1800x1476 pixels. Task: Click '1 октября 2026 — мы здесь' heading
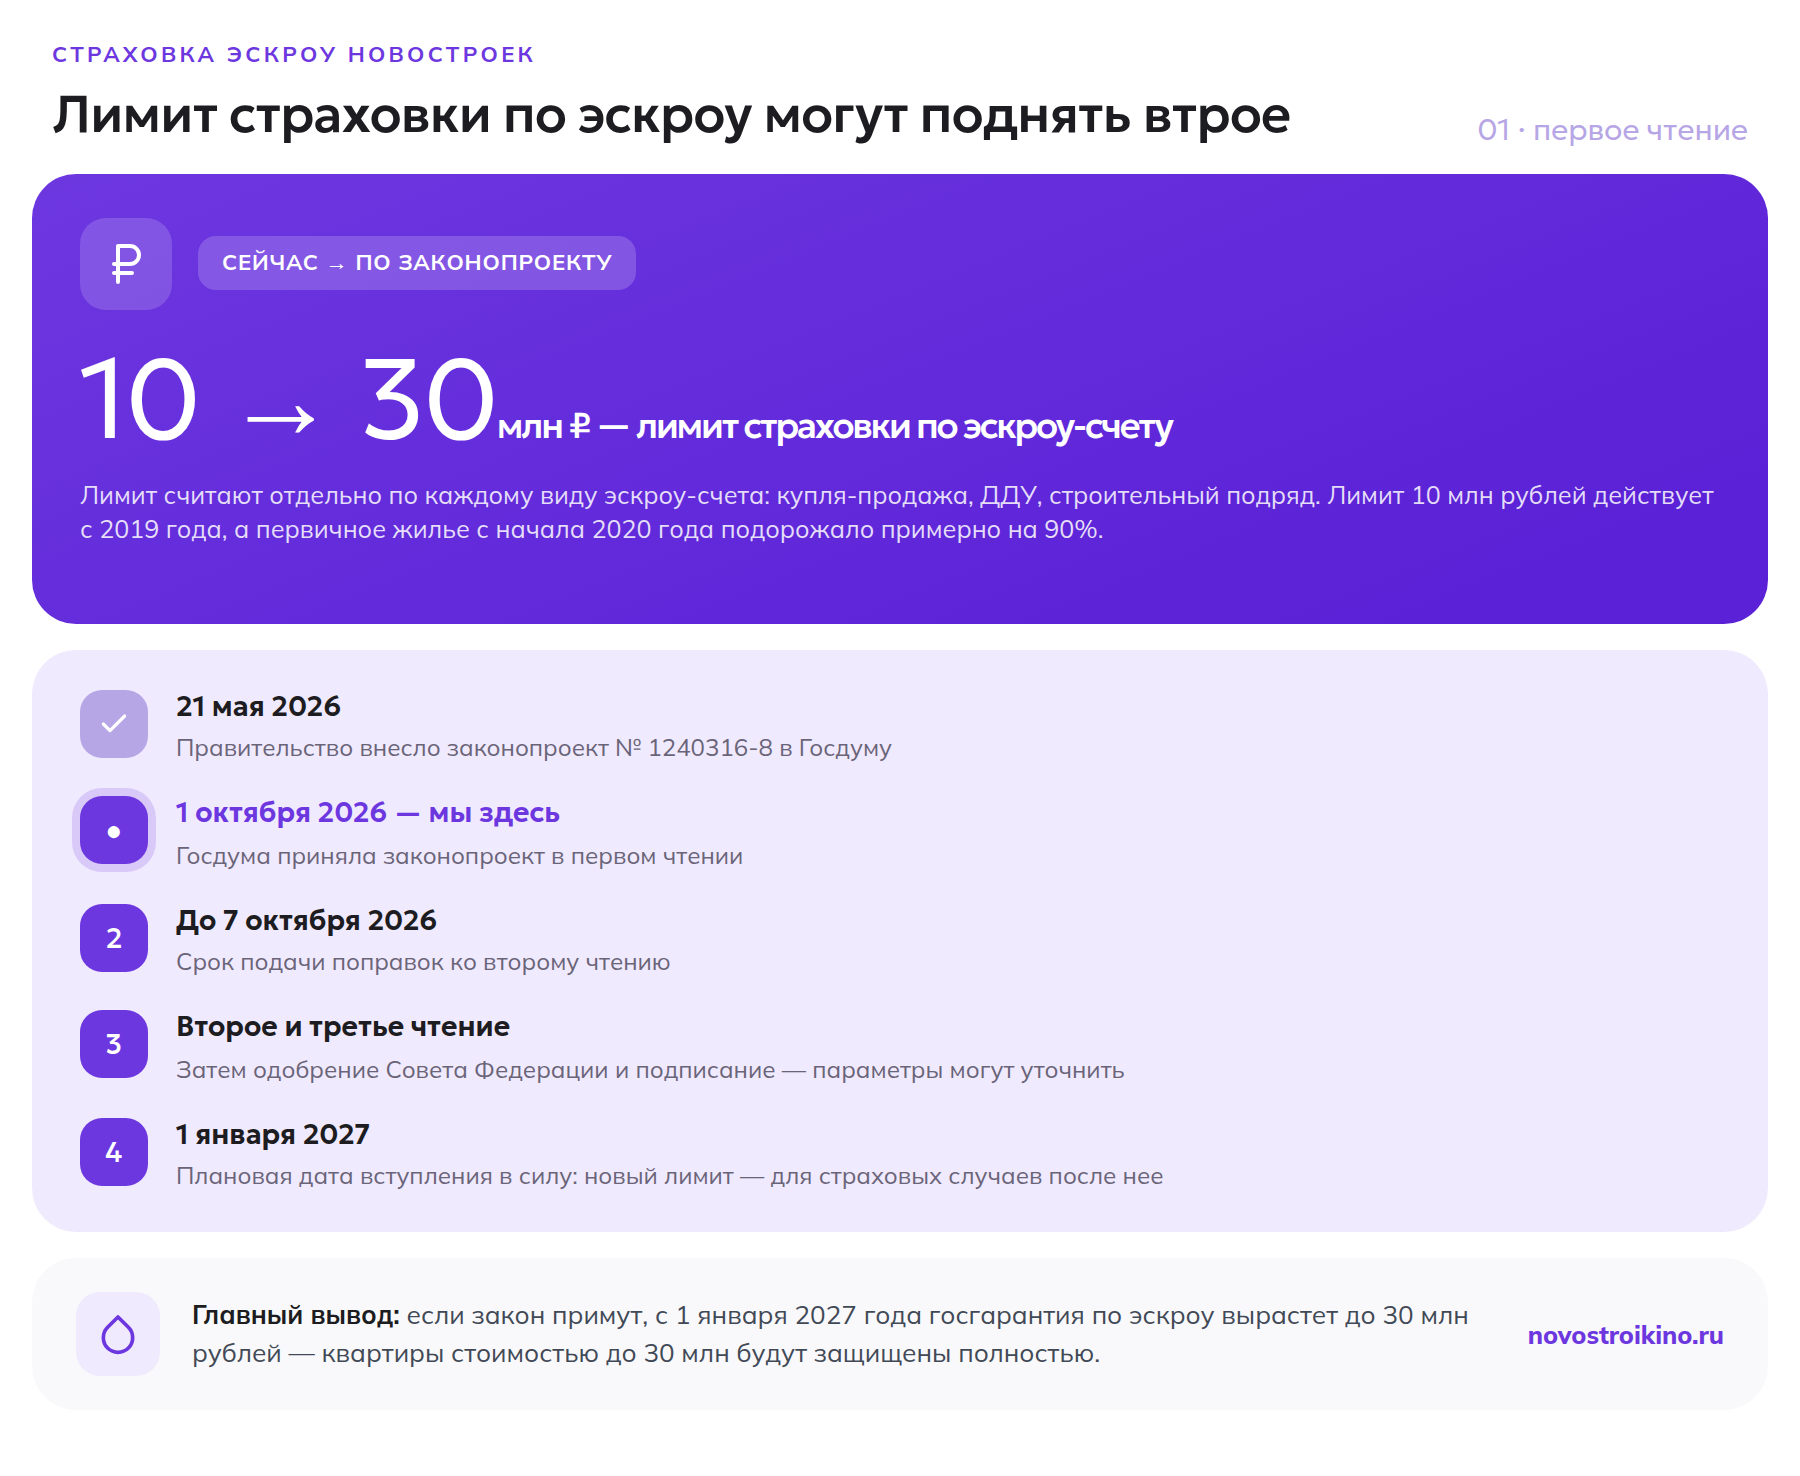(368, 813)
